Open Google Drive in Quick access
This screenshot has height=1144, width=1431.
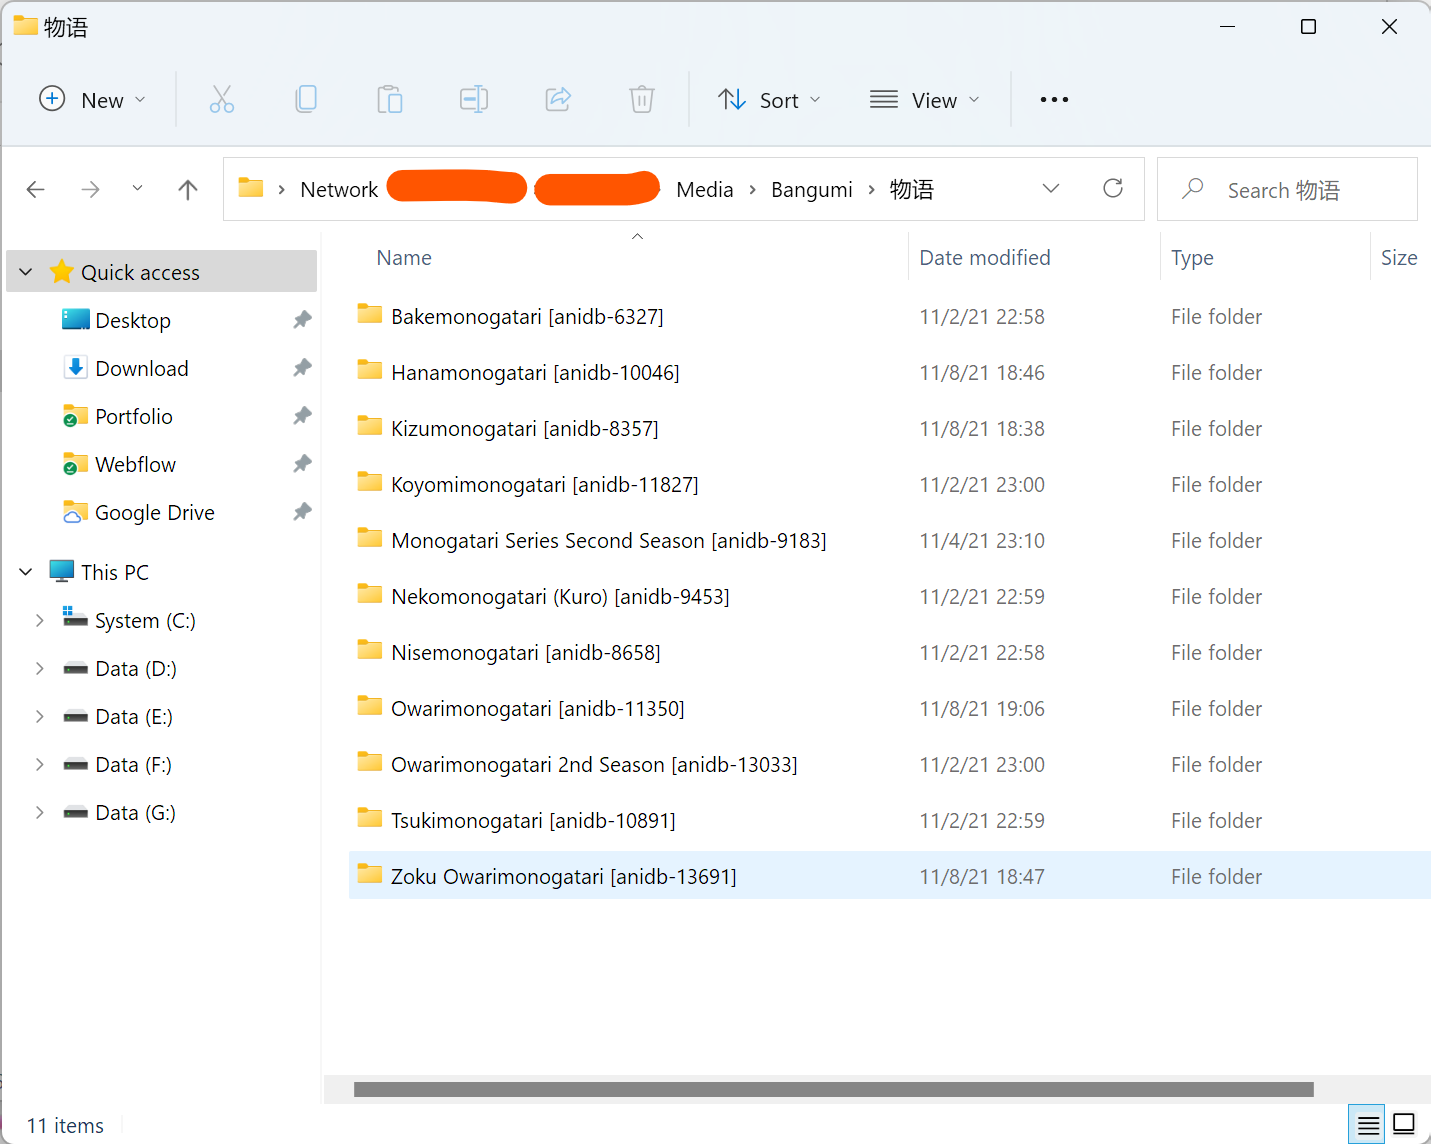tap(155, 512)
